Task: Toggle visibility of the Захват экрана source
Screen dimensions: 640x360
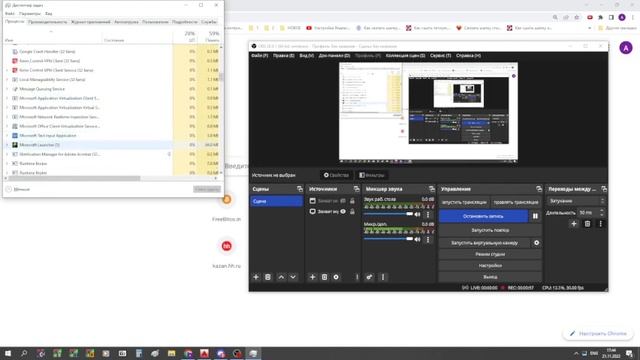Action: (x=343, y=211)
